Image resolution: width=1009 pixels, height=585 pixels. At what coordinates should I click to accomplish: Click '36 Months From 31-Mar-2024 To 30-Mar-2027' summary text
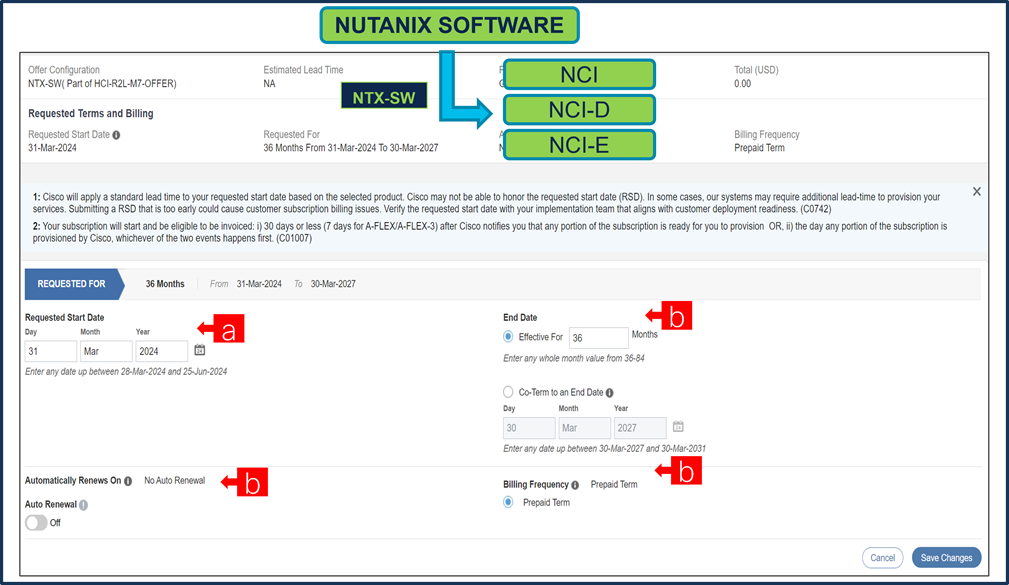351,148
